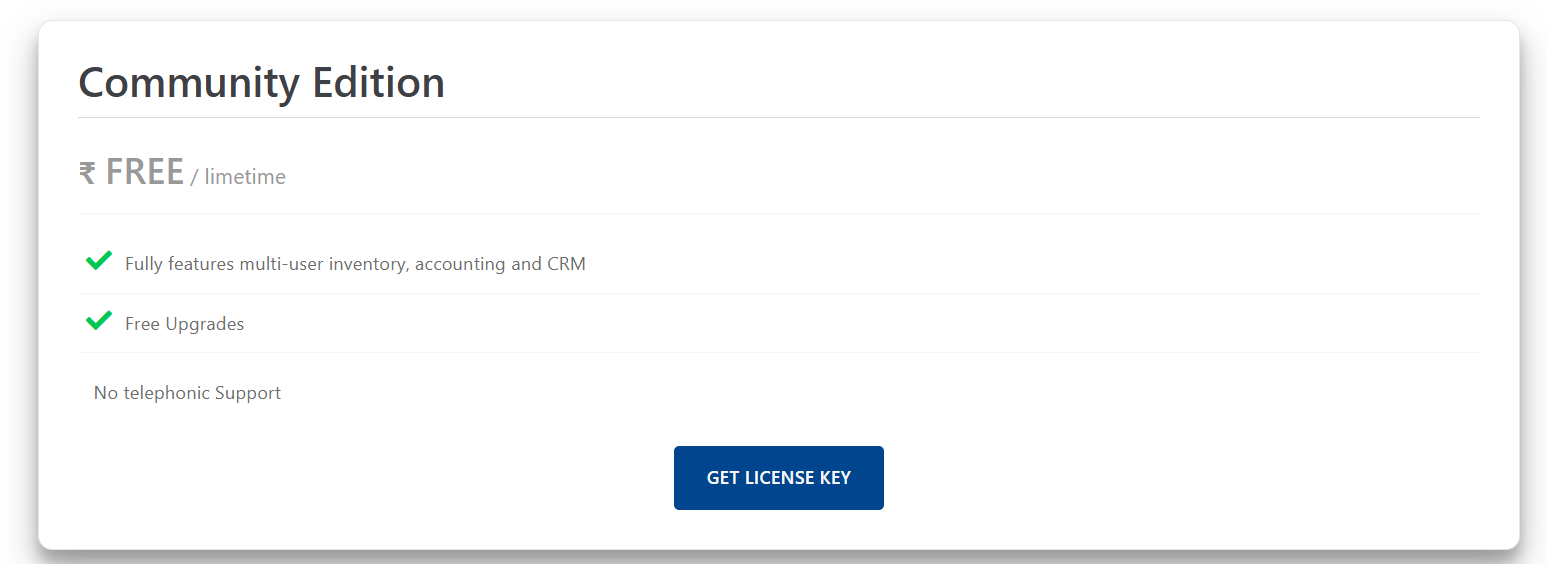This screenshot has width=1547, height=564.
Task: Click the rupee currency symbol
Action: pos(87,174)
